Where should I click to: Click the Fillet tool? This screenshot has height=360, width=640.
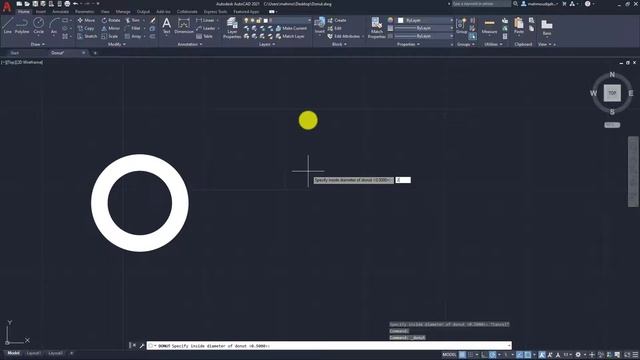click(133, 28)
